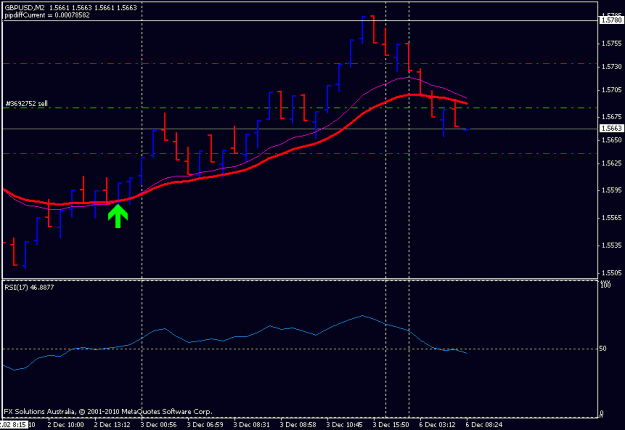Click the 1.5625 price axis label
The width and height of the screenshot is (625, 430).
(611, 163)
